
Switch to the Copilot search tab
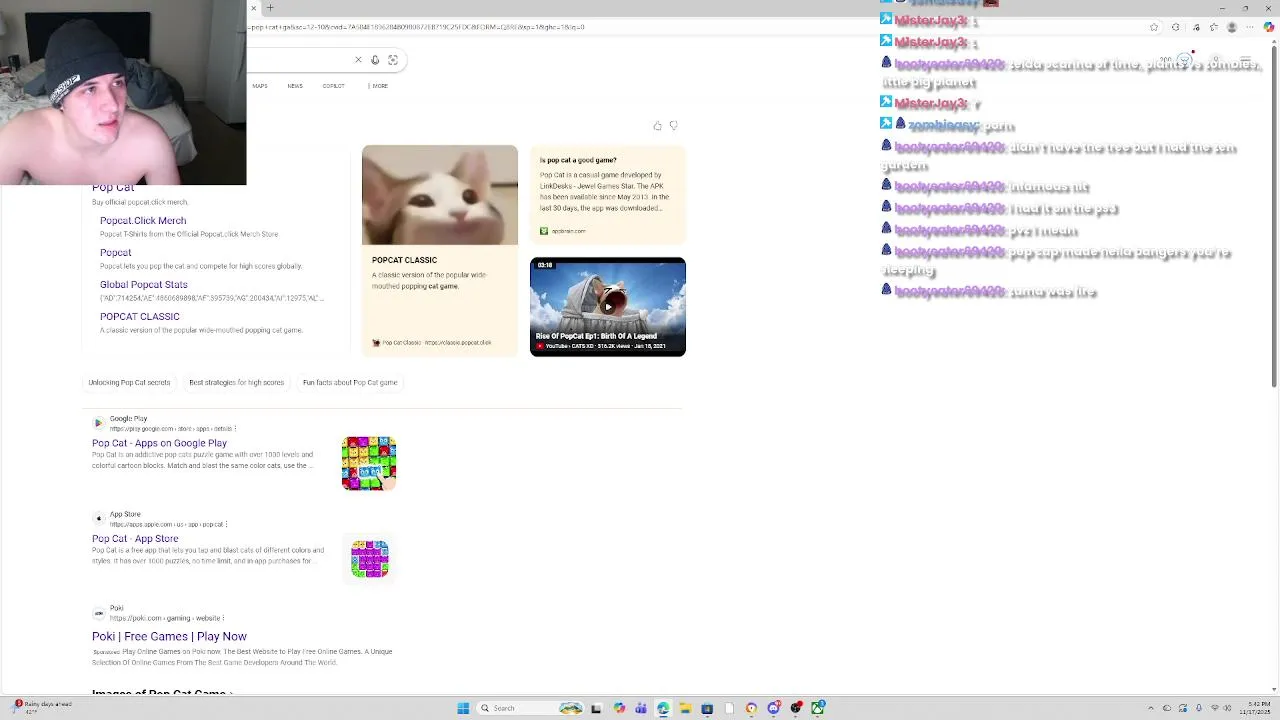pyautogui.click(x=333, y=86)
